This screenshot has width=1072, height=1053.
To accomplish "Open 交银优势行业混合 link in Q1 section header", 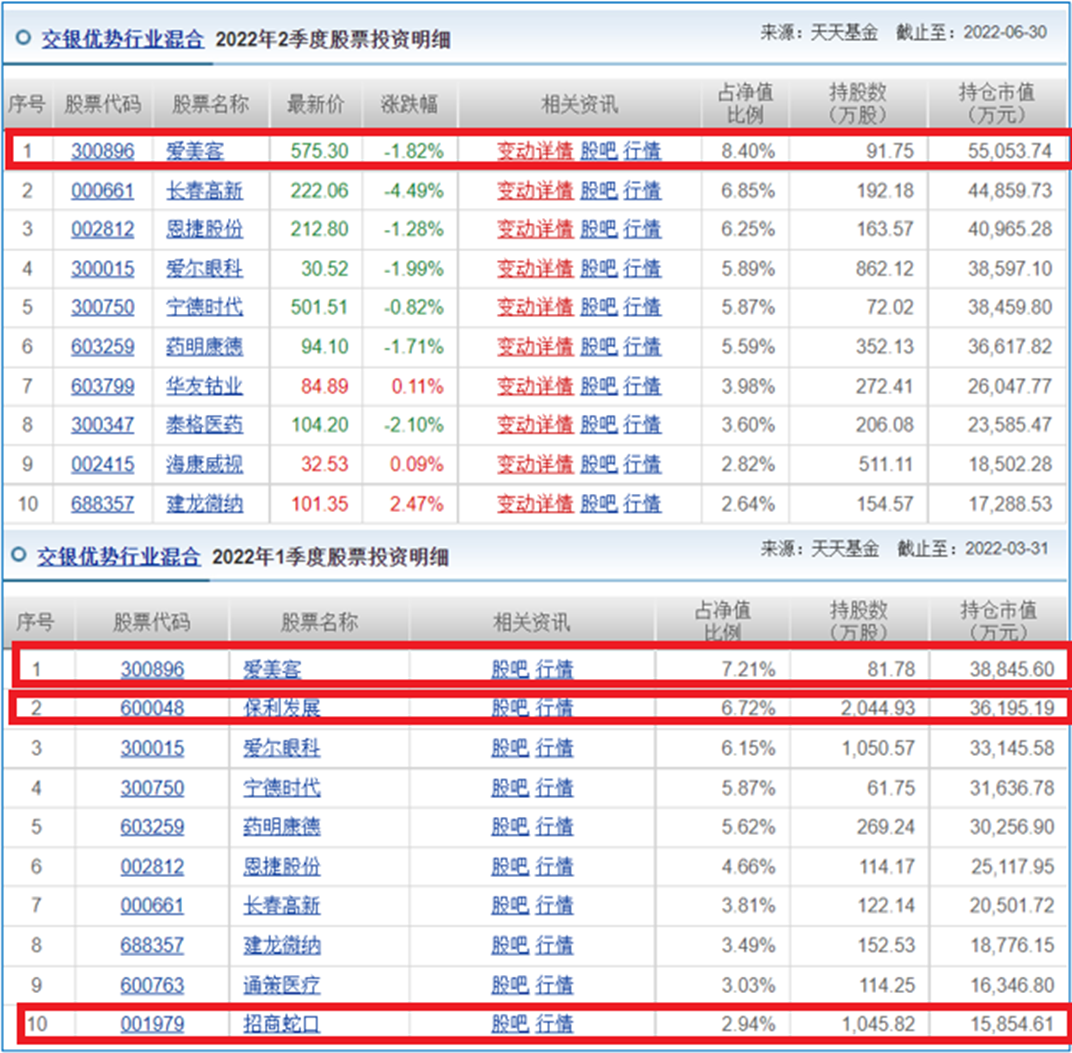I will coord(118,557).
